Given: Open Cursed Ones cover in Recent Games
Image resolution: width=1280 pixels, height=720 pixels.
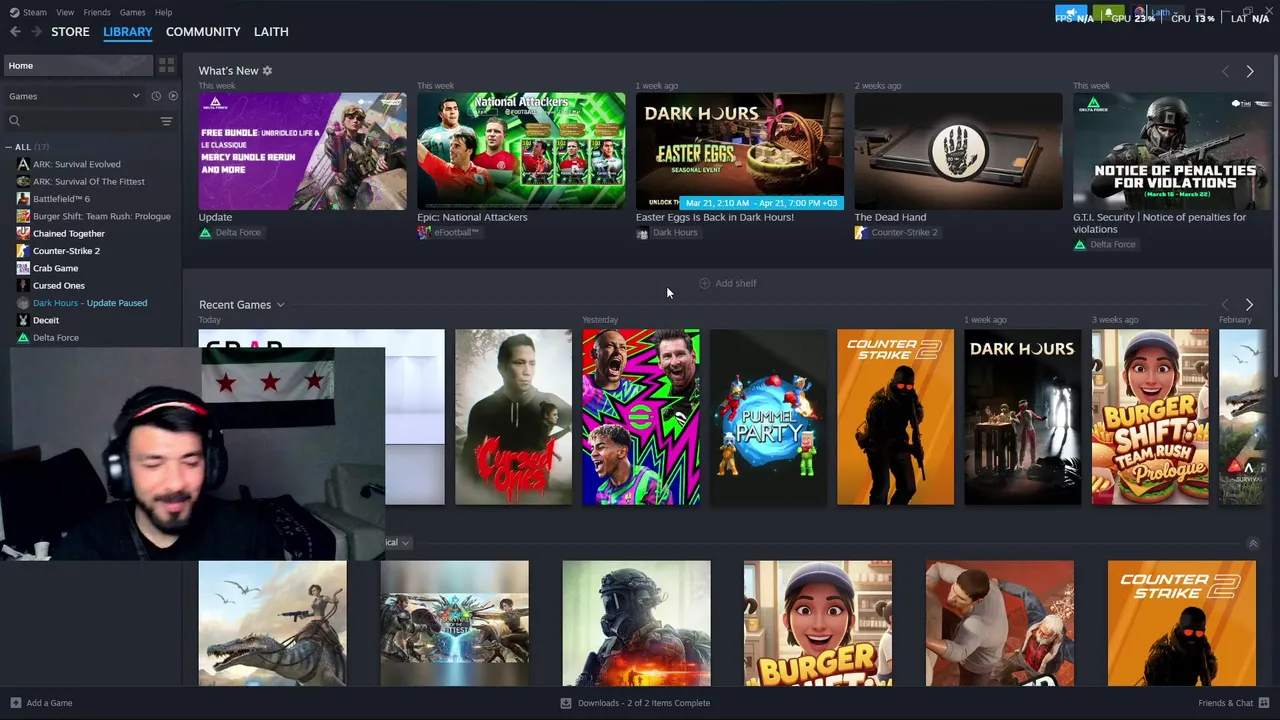Looking at the screenshot, I should (513, 417).
